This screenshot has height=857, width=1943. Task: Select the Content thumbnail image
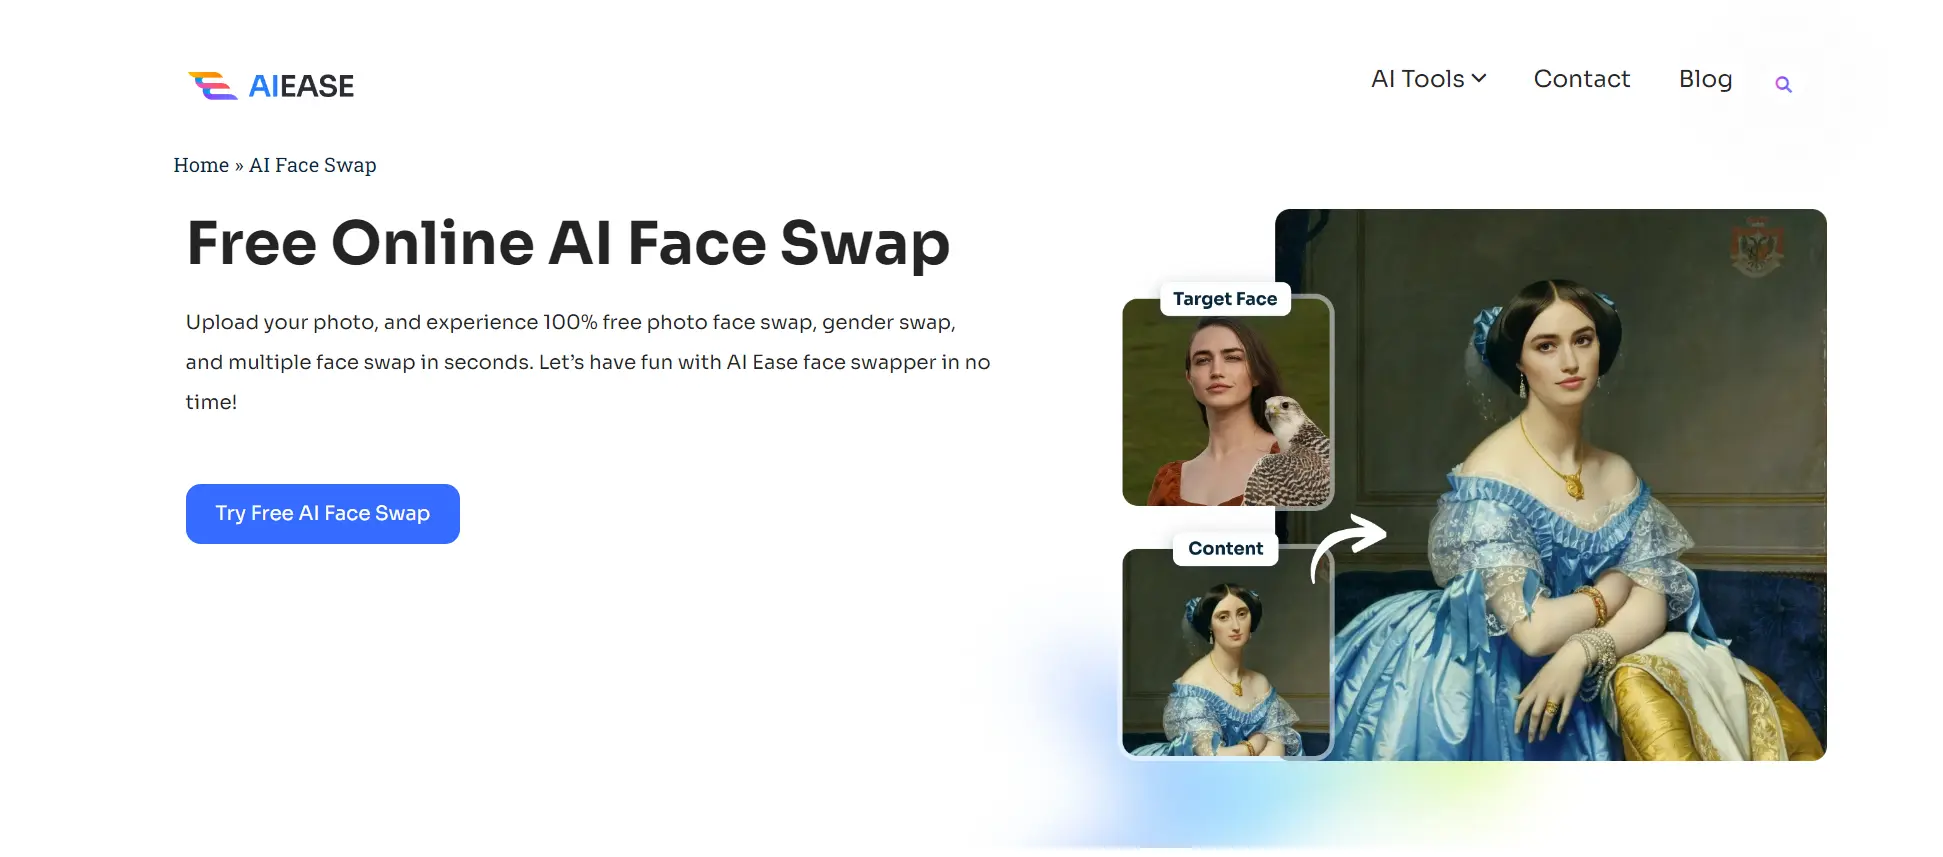pos(1226,652)
